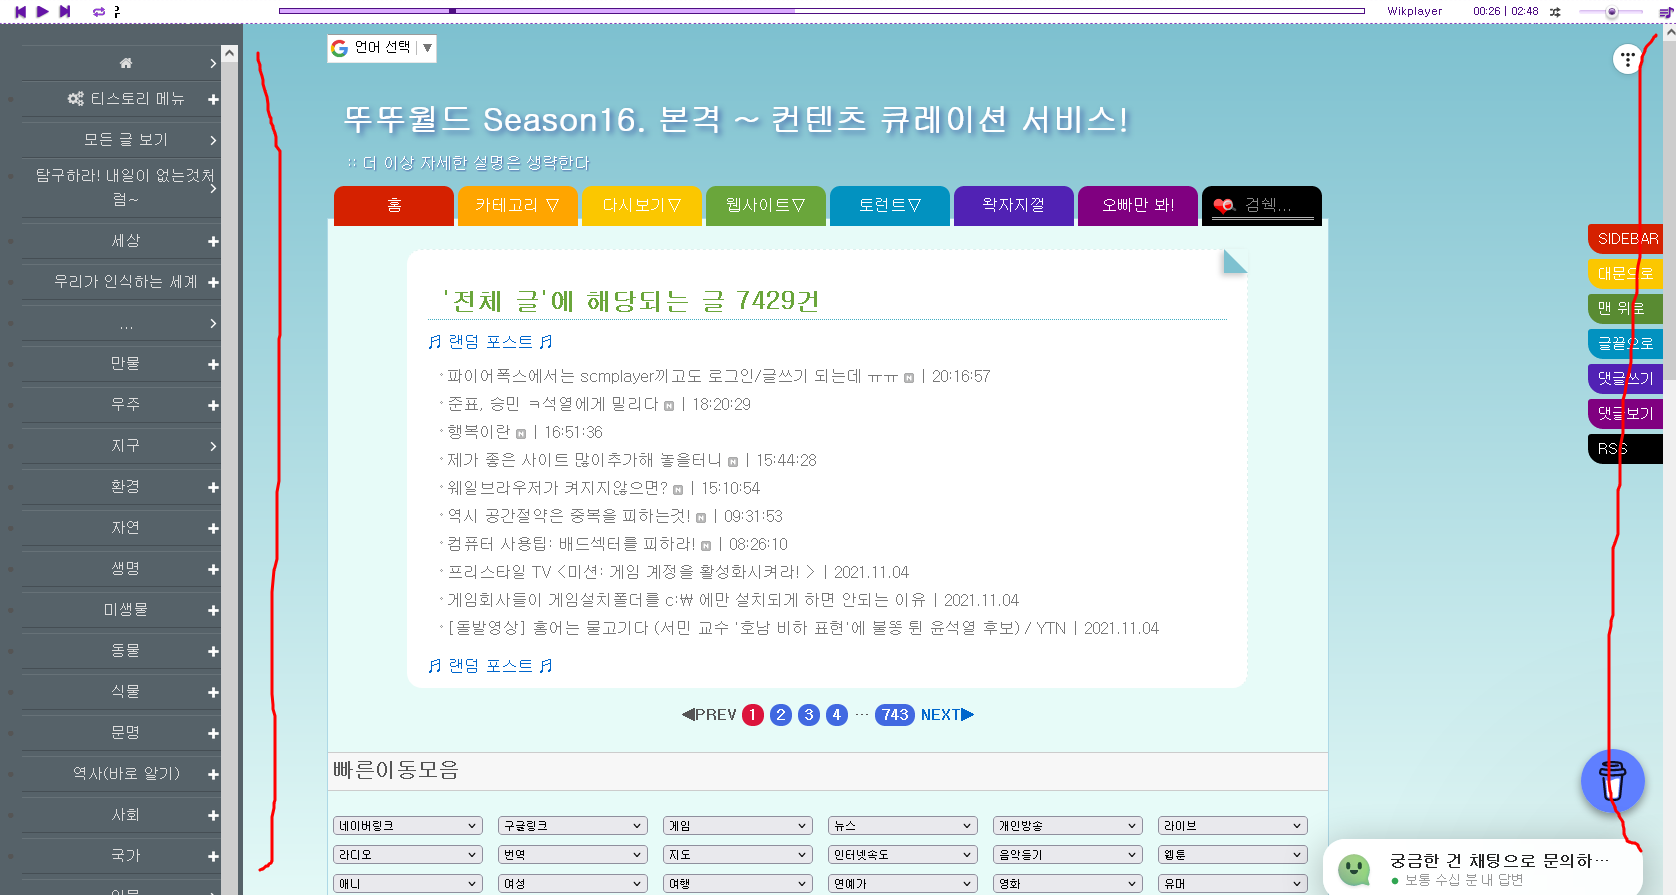Open post 행복이란
Screen dimensions: 1676x895
coord(479,432)
